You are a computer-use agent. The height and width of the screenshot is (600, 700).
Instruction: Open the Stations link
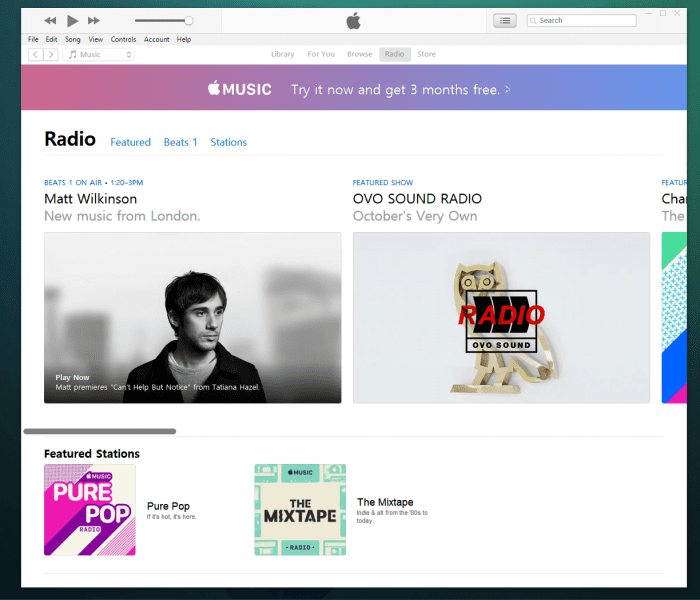[229, 142]
